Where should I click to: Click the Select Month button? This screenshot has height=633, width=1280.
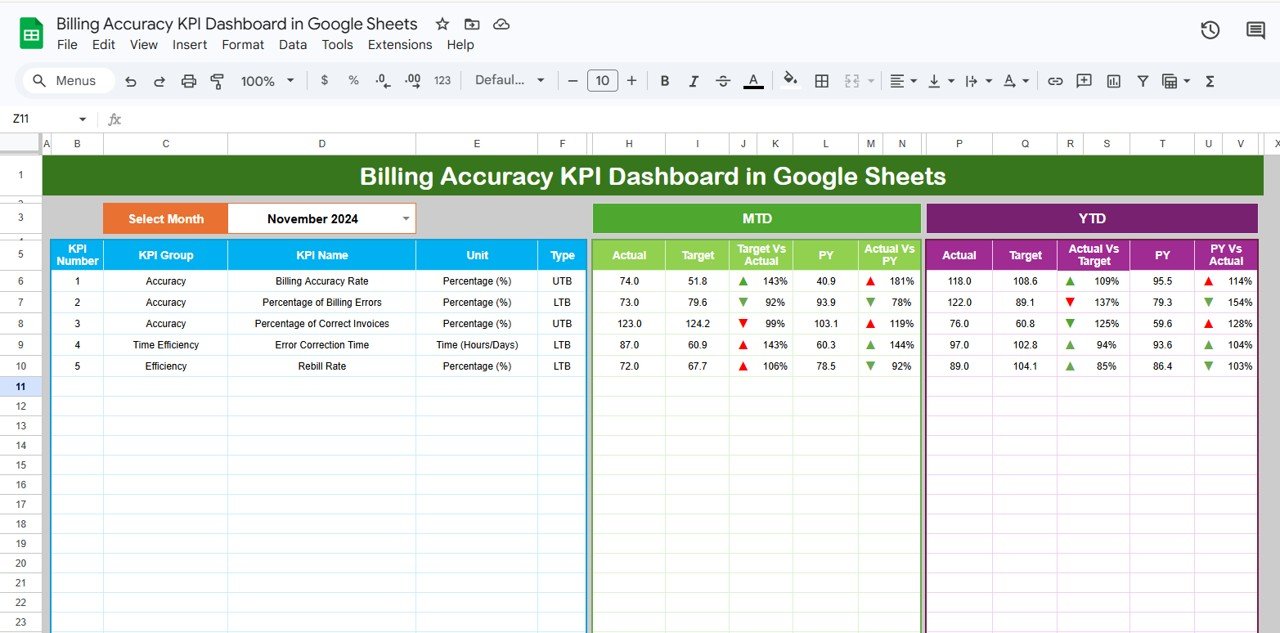click(x=165, y=217)
